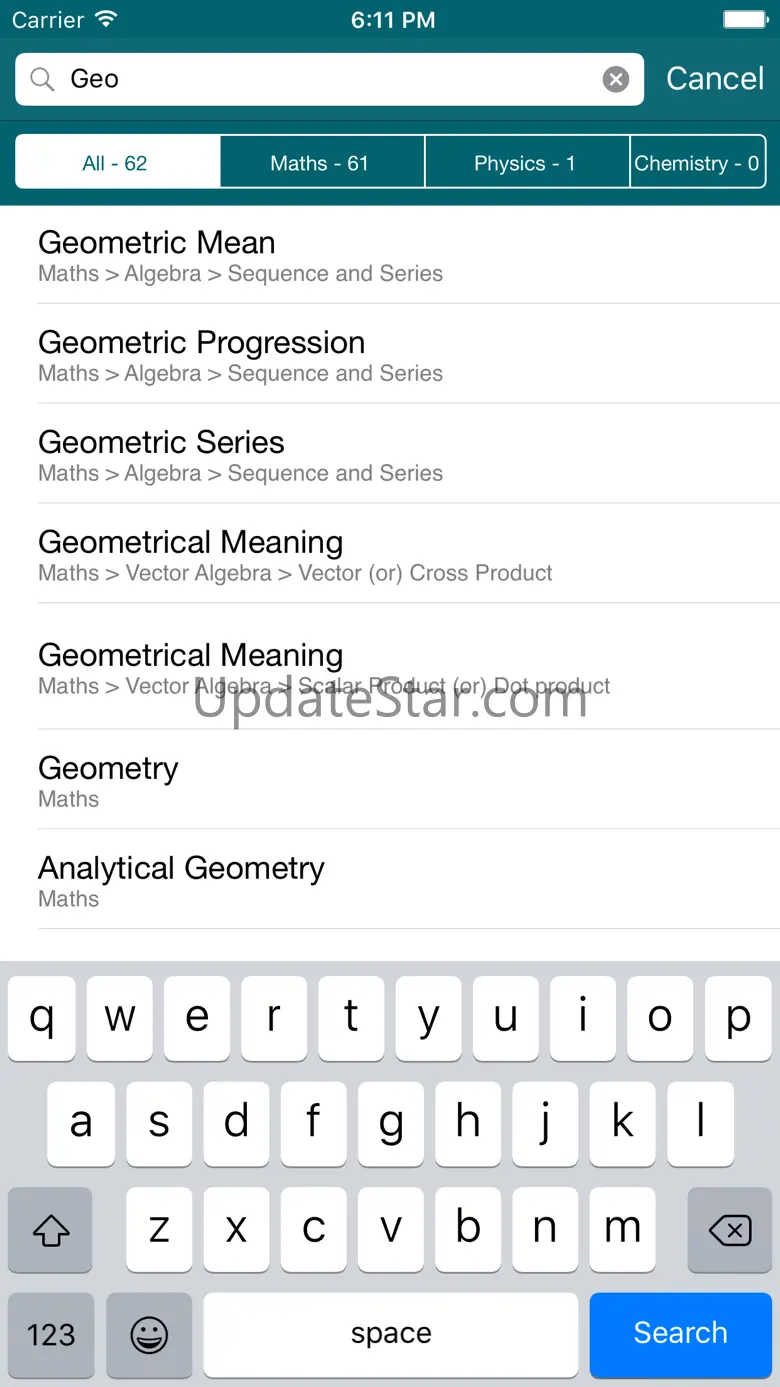This screenshot has width=780, height=1387.
Task: Open the emoji keyboard
Action: tap(149, 1334)
